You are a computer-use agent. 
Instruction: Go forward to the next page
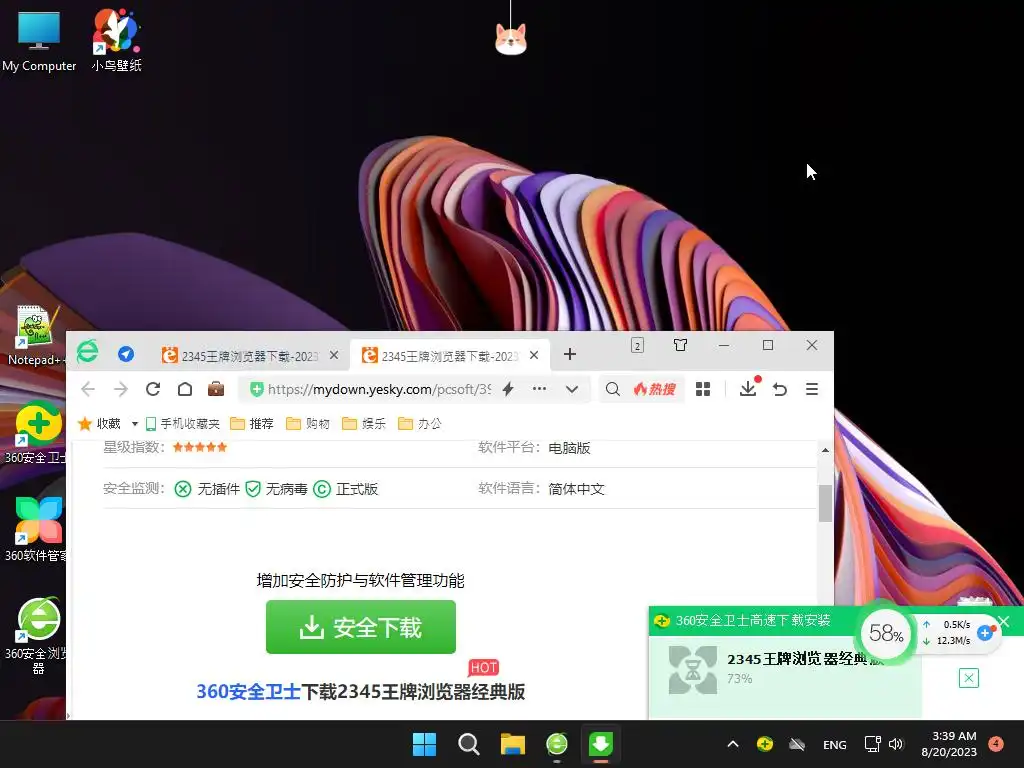(x=121, y=390)
